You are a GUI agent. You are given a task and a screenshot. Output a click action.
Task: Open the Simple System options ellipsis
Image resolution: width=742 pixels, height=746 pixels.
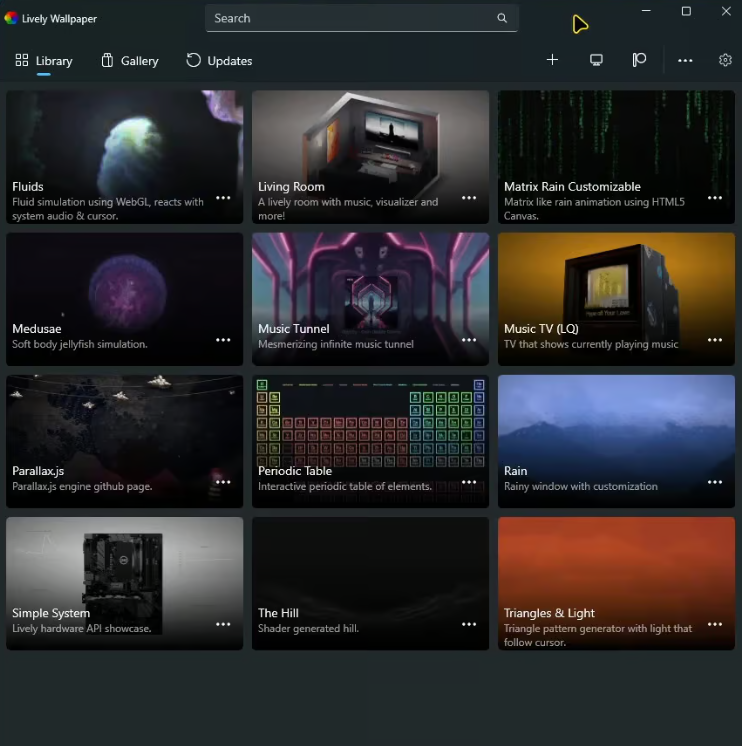[x=223, y=624]
